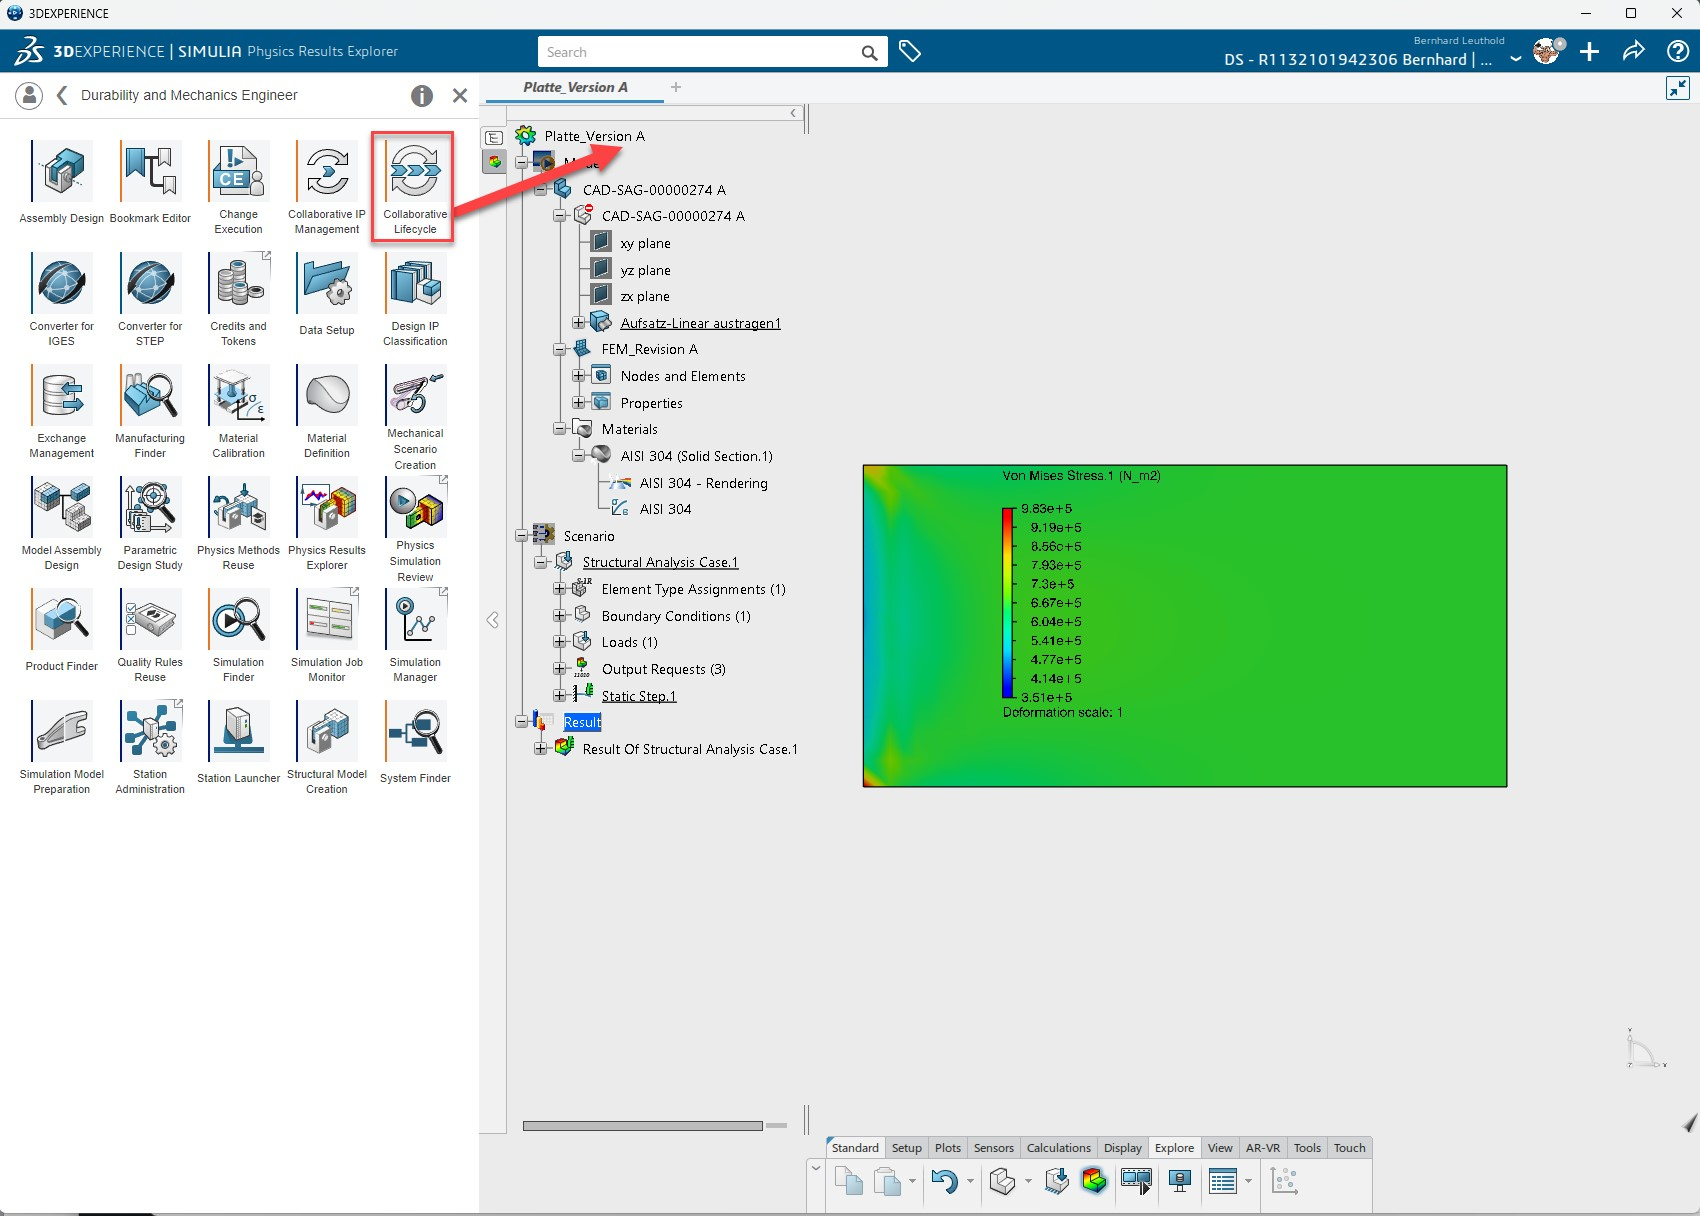Select Structural Analysis Case.1 in tree
This screenshot has width=1700, height=1216.
click(x=660, y=563)
